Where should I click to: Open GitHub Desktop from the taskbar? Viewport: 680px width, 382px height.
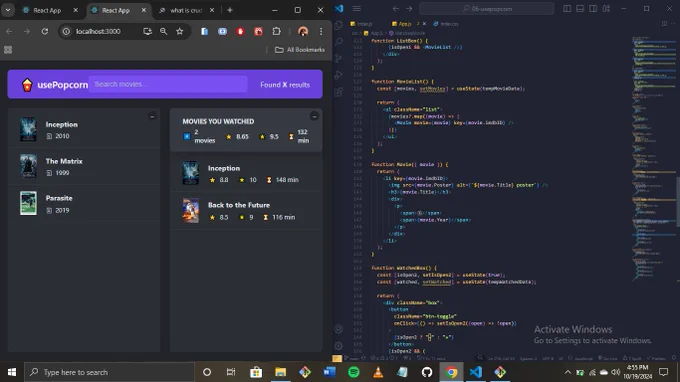click(x=427, y=372)
